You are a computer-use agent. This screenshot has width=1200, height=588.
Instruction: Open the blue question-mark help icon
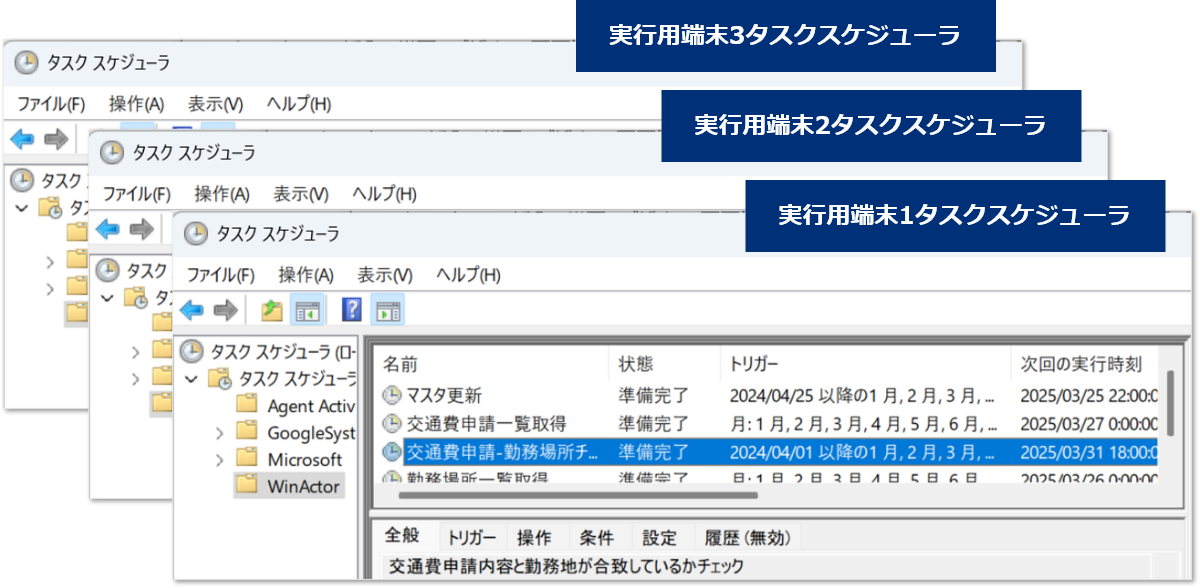351,311
